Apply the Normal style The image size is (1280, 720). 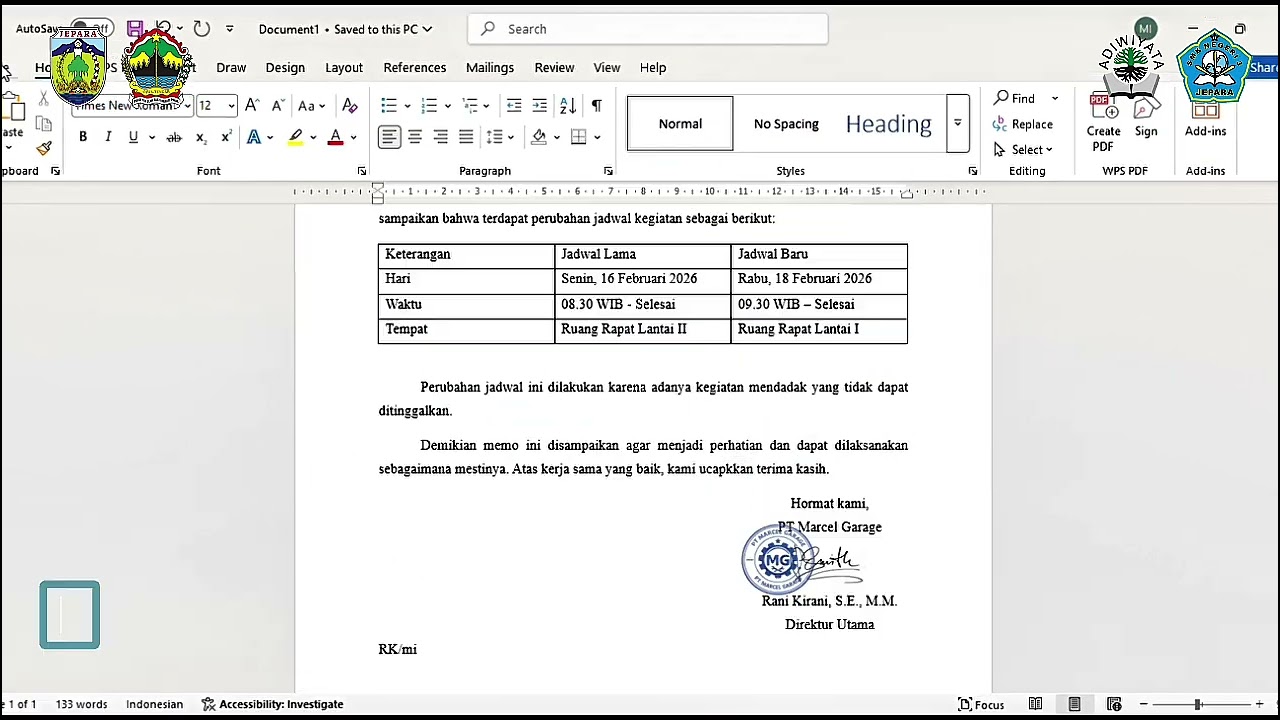click(680, 124)
